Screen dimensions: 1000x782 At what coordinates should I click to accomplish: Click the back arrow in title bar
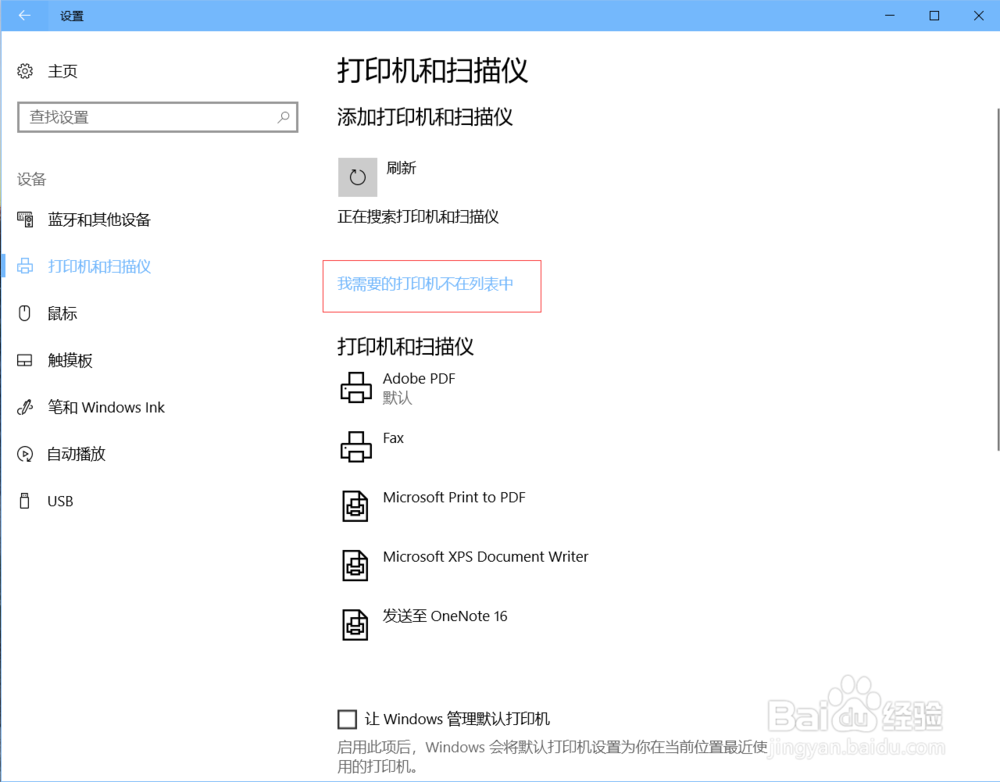click(x=24, y=15)
